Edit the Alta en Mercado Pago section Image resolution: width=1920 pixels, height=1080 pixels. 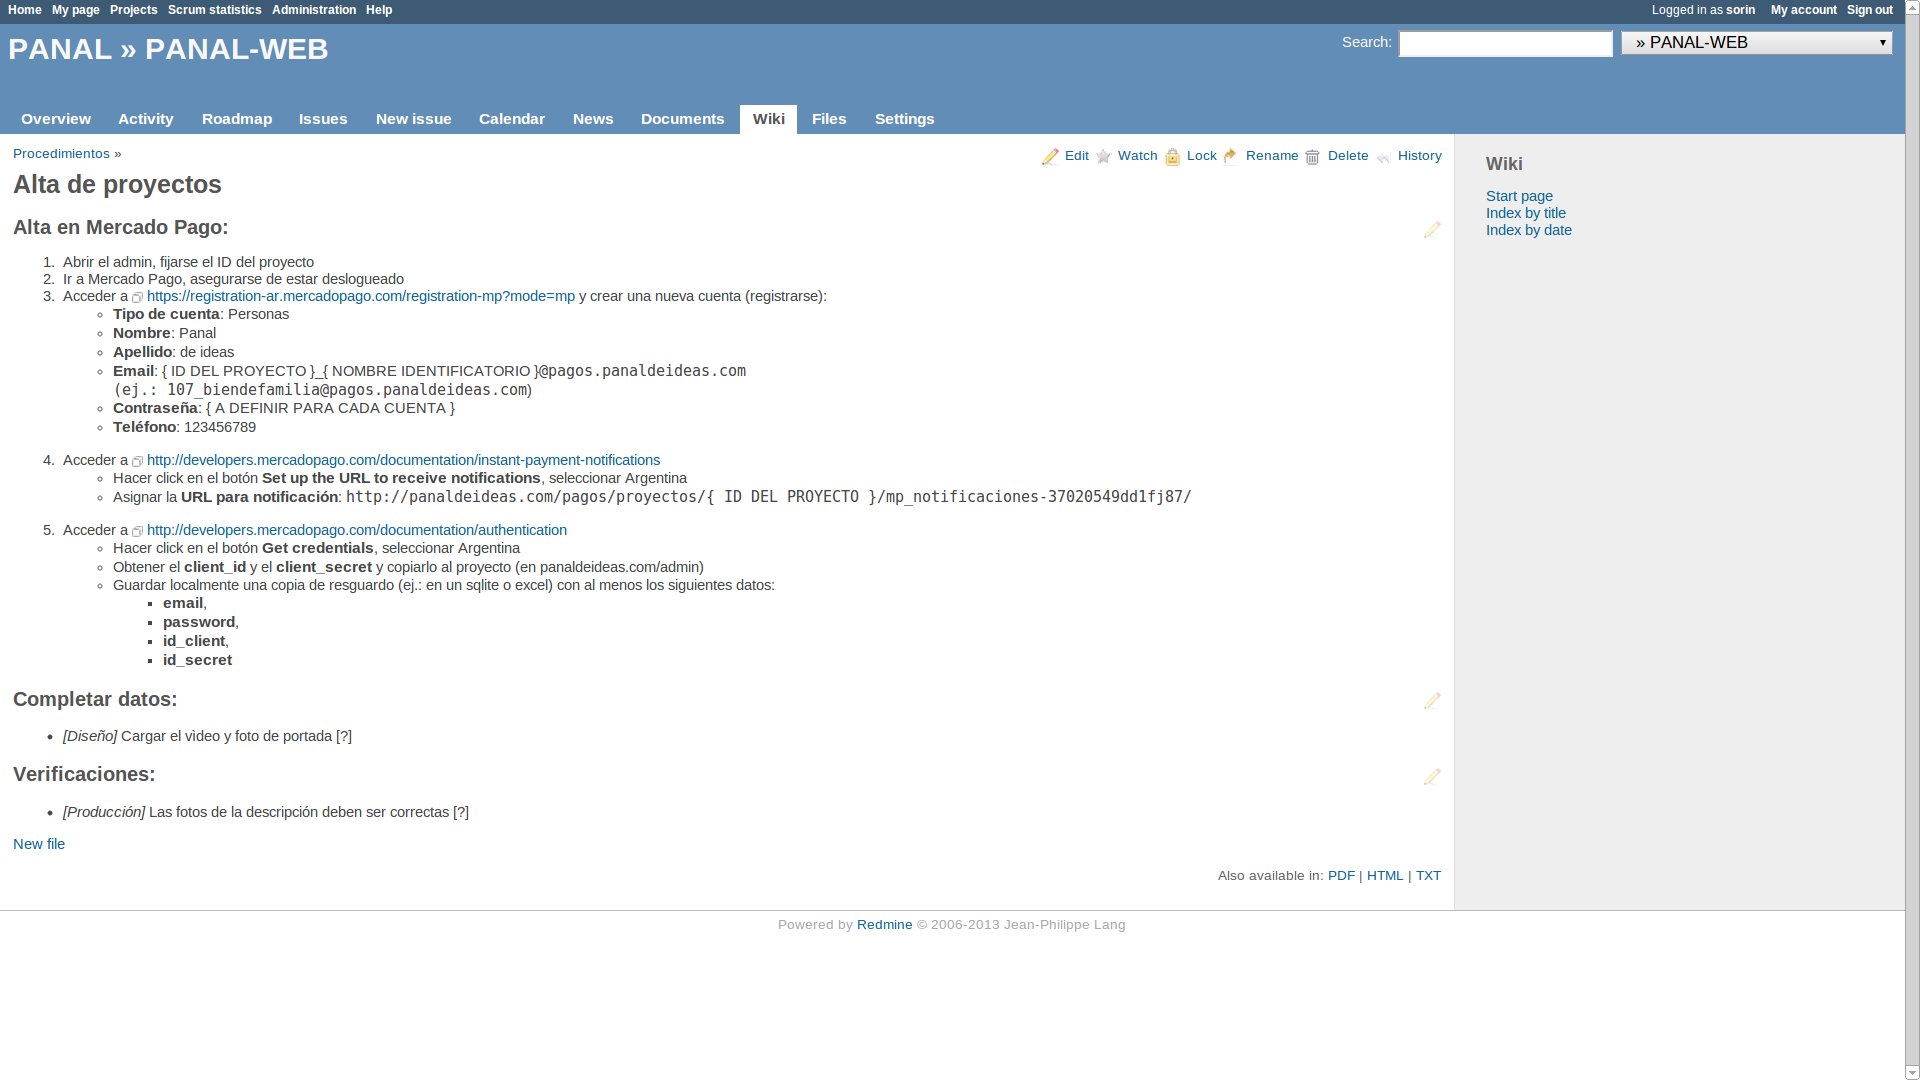tap(1432, 230)
